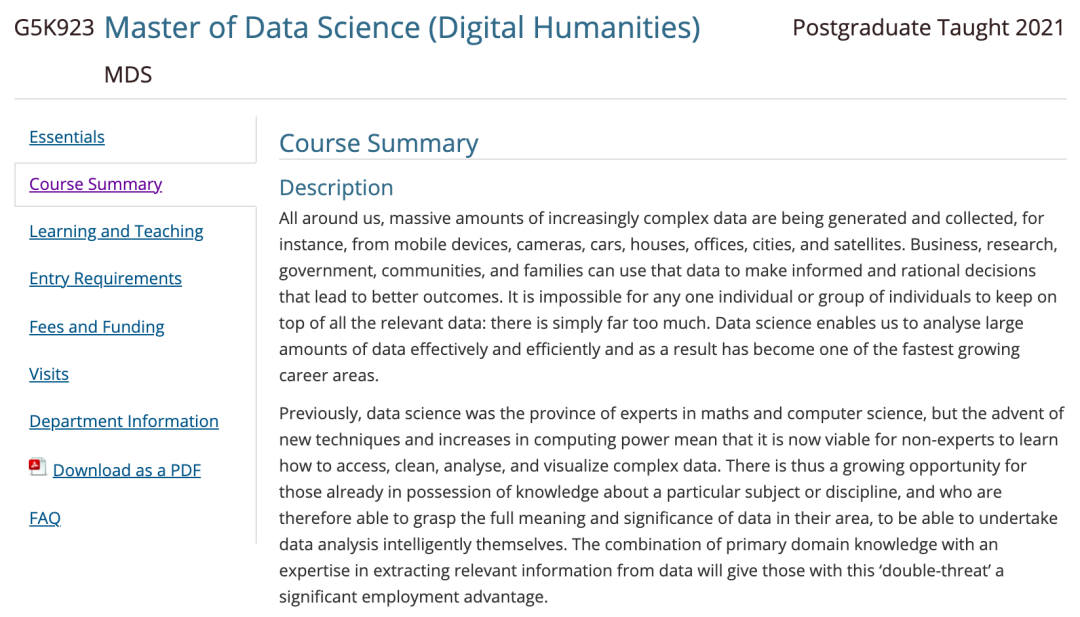
Task: Click the large Course Summary content heading
Action: pyautogui.click(x=379, y=143)
